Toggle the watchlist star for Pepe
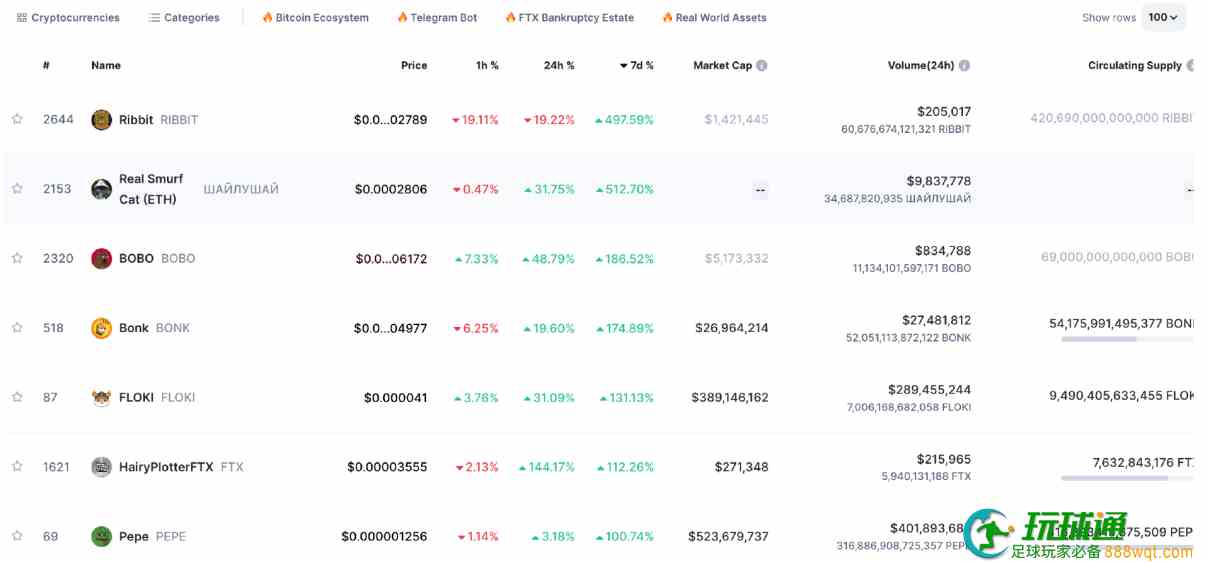The width and height of the screenshot is (1210, 562). point(17,536)
